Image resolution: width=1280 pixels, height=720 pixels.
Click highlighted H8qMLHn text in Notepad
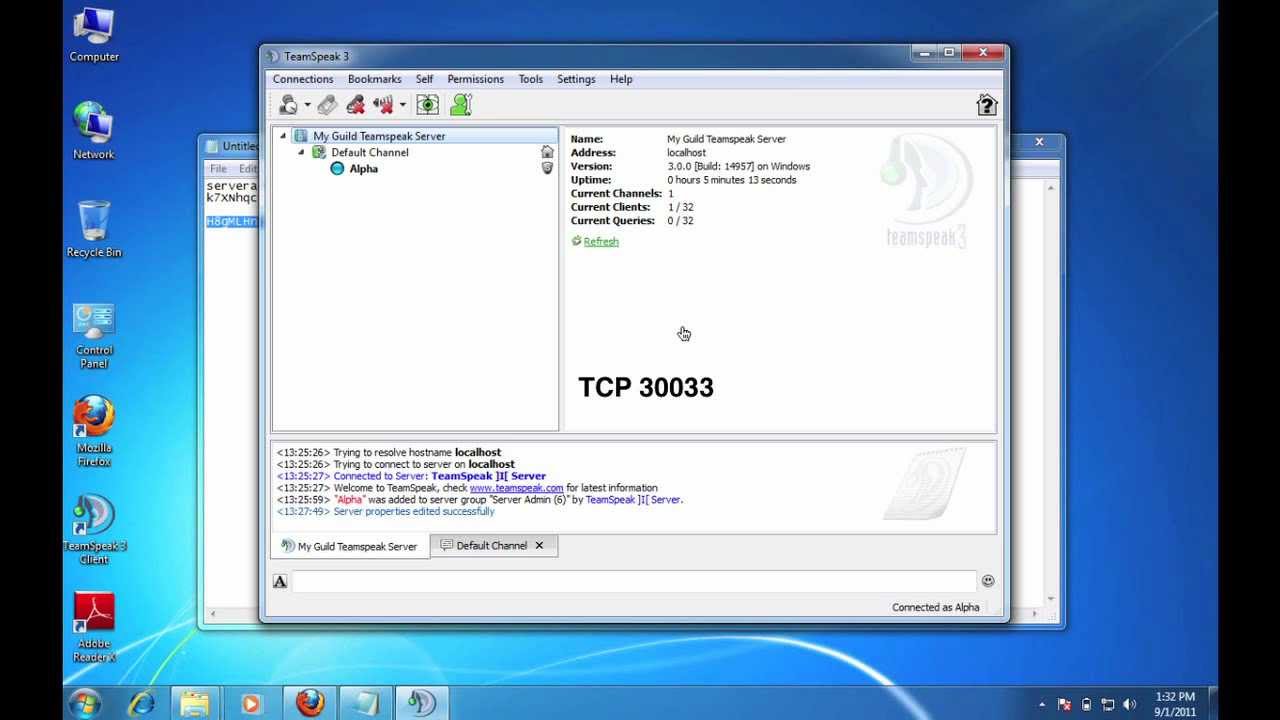pyautogui.click(x=232, y=221)
